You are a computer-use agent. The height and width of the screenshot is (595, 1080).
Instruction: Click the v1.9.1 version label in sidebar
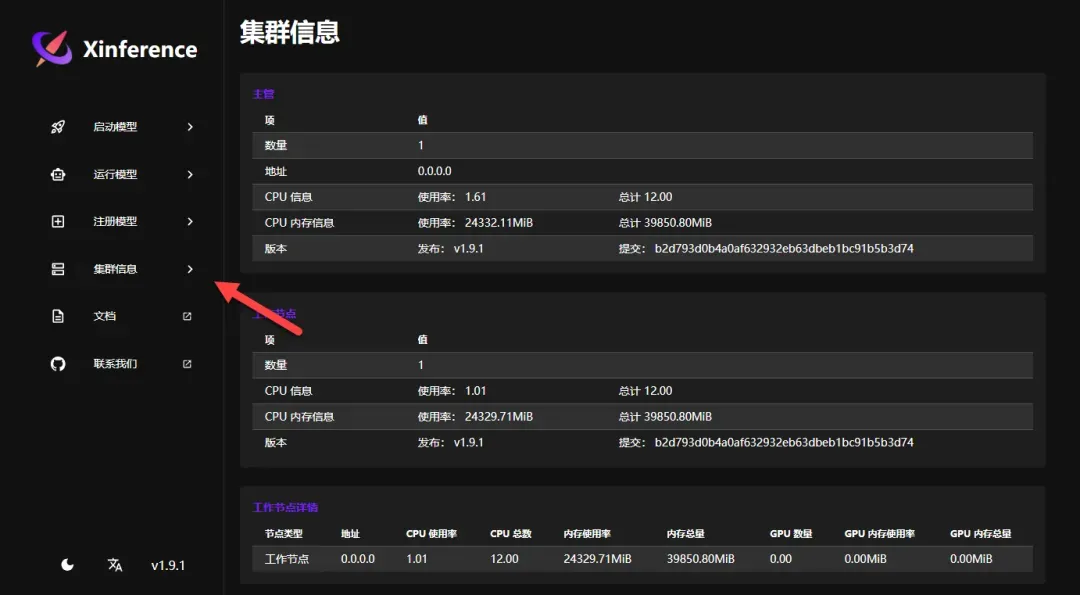(168, 565)
